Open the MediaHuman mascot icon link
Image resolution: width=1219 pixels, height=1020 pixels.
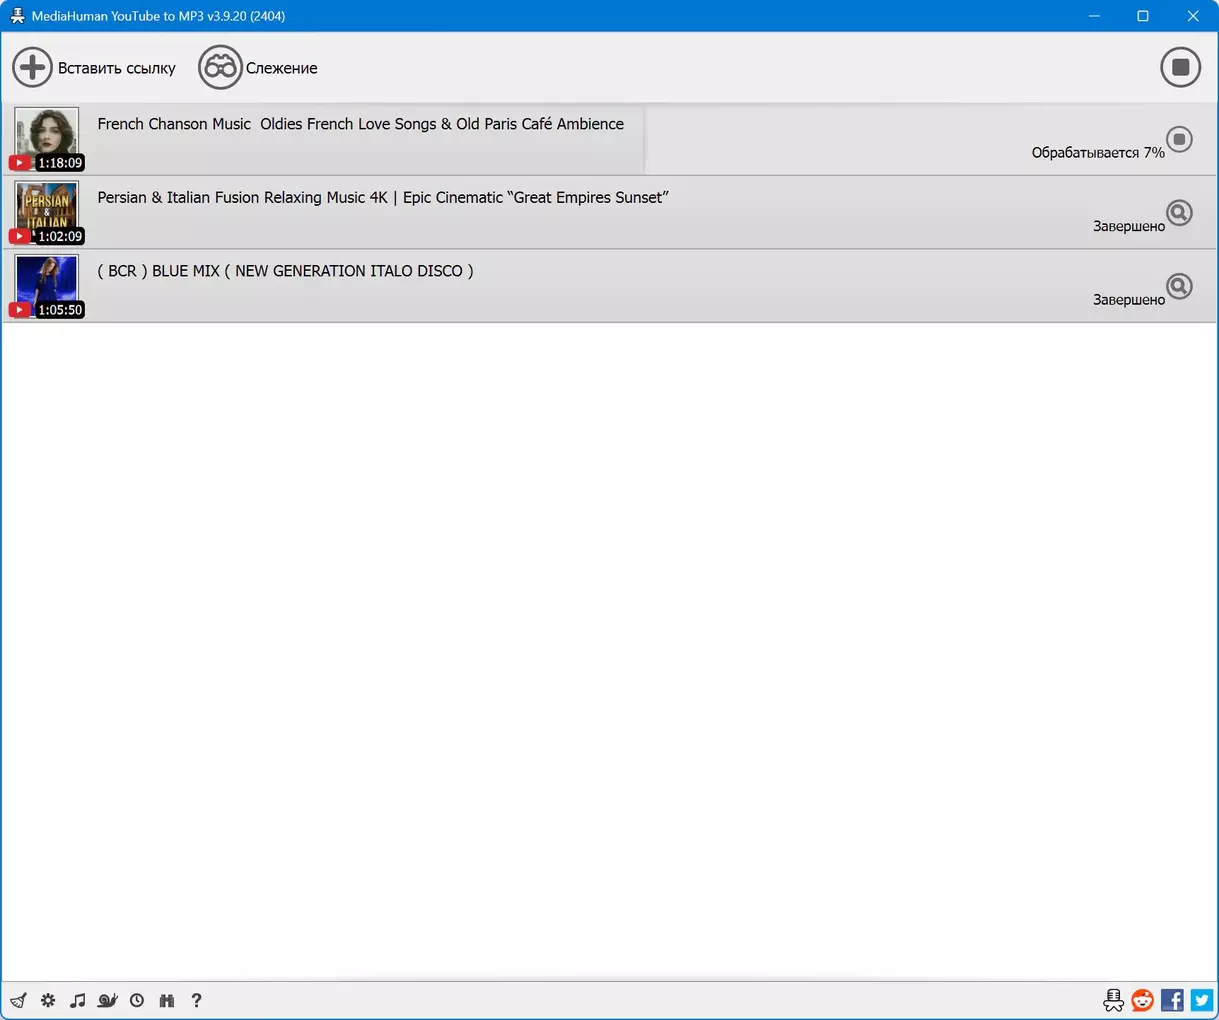tap(1113, 1000)
